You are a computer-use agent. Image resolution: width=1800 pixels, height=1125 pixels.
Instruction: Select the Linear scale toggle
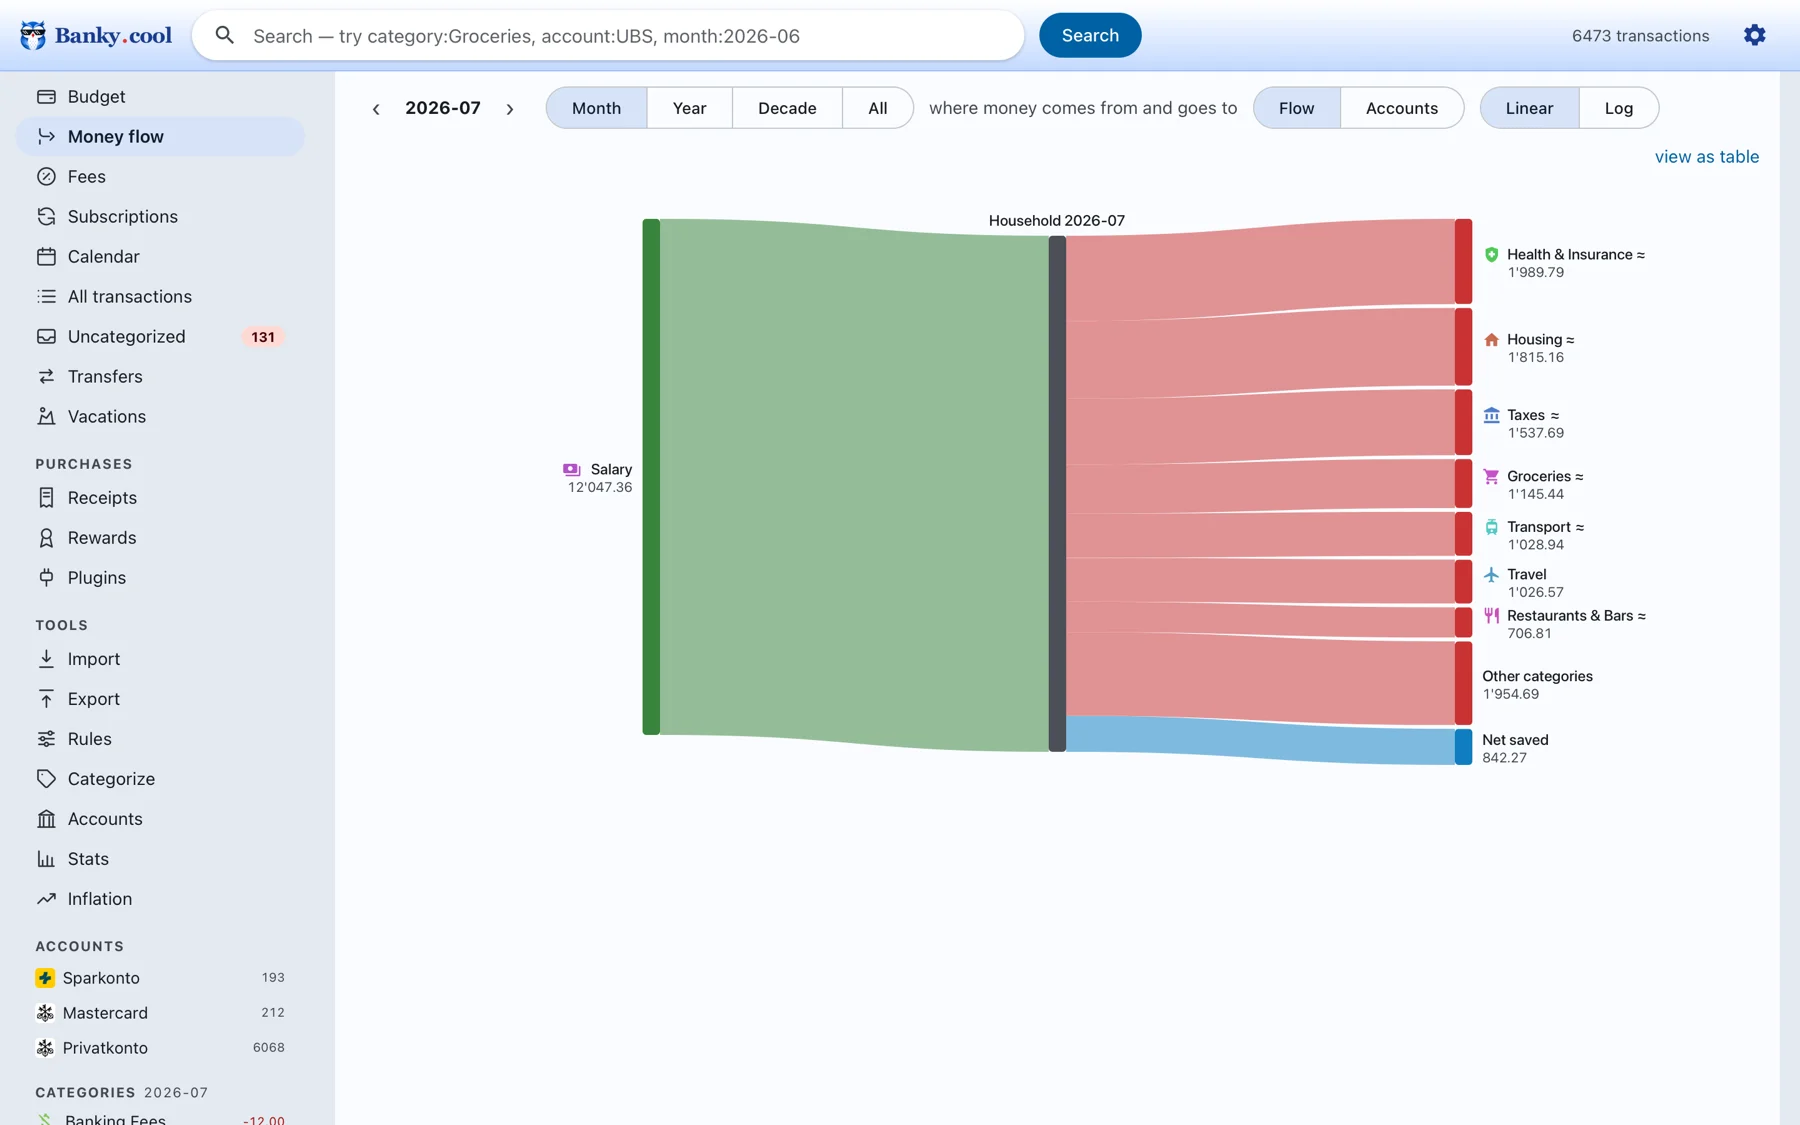[x=1529, y=108]
